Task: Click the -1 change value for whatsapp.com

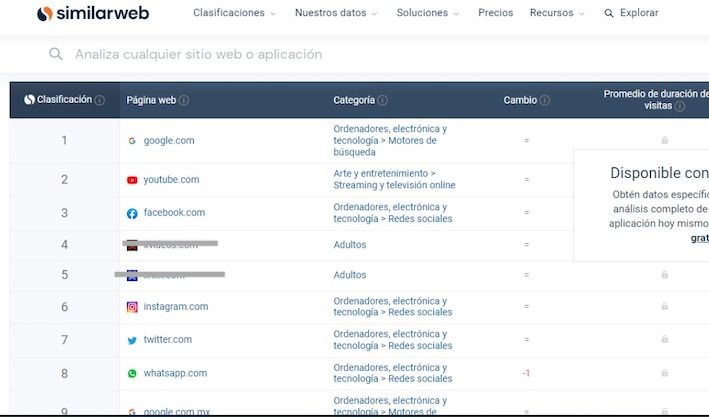Action: [x=526, y=373]
